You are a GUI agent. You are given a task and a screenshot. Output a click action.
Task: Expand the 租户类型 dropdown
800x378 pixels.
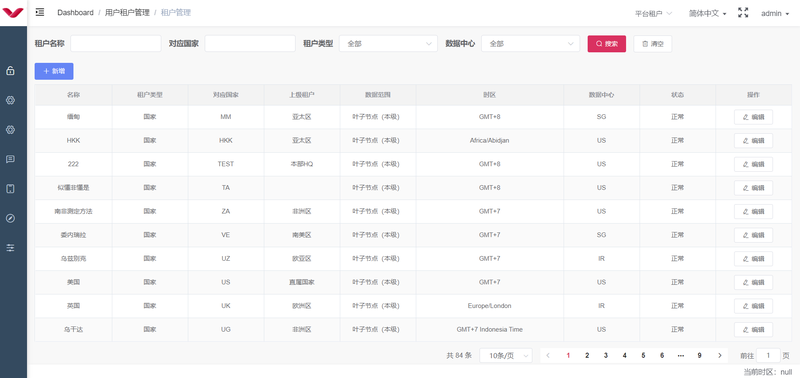tap(388, 44)
